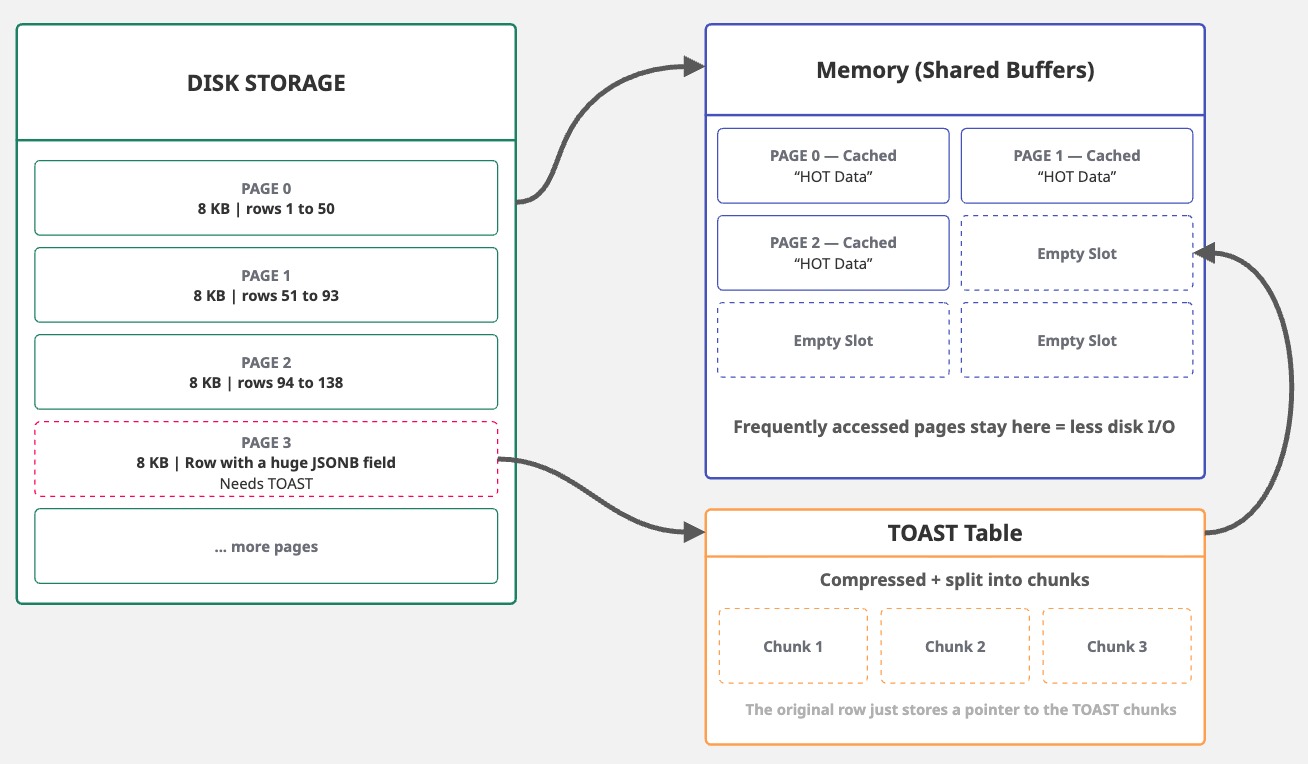Screen dimensions: 1308x764
Task: Select the TOAST Table header
Action: (x=955, y=533)
